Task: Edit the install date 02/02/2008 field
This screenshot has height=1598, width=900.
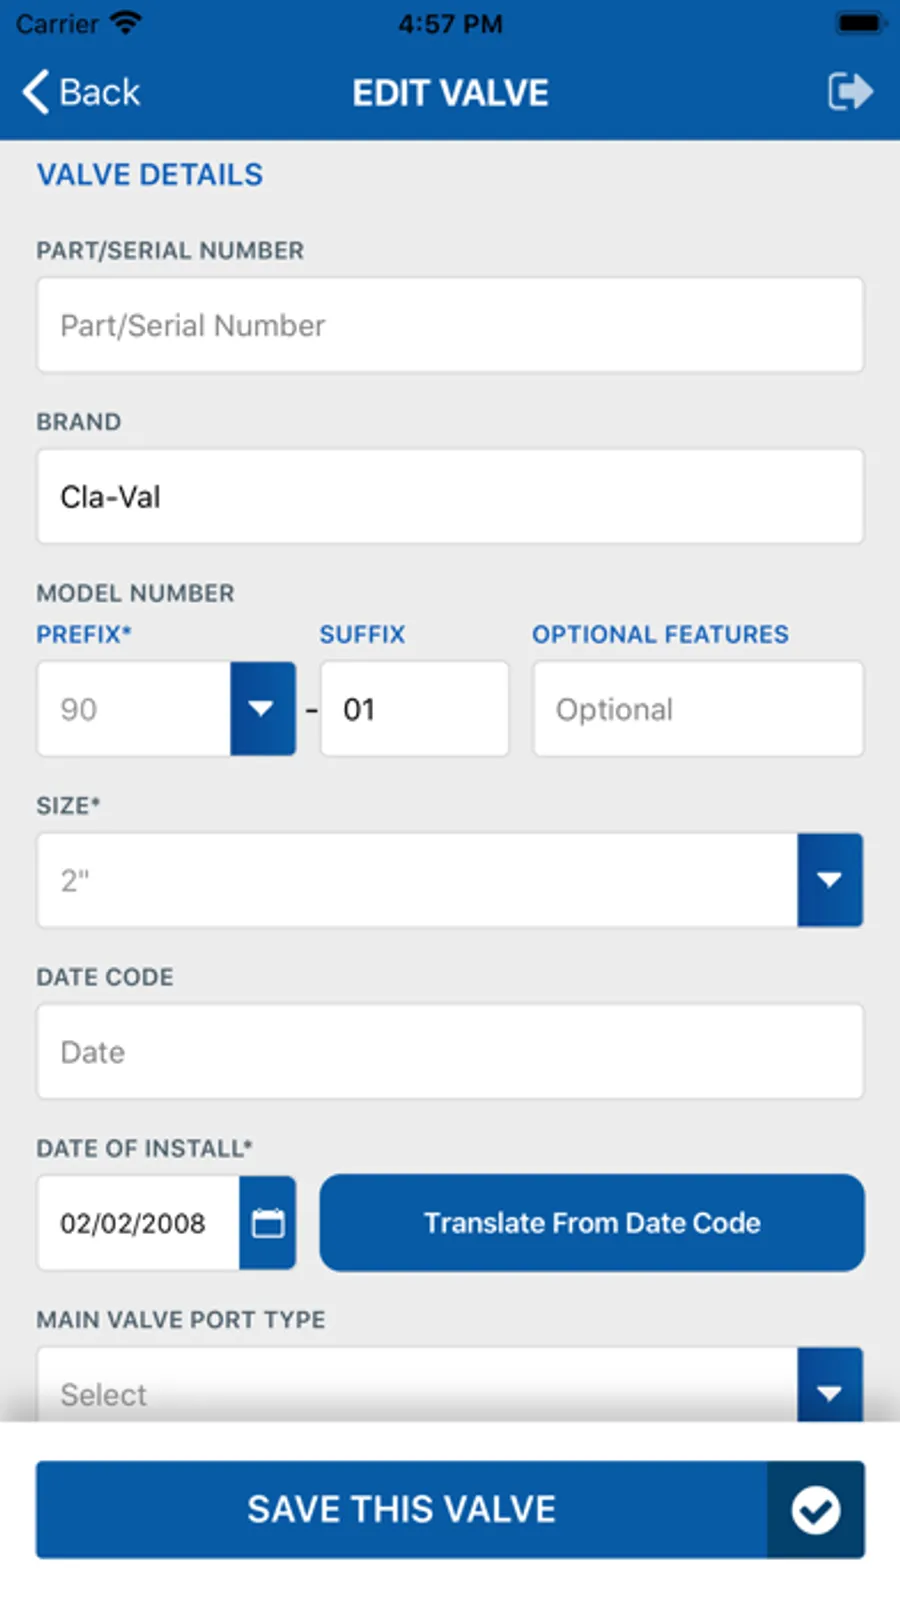Action: pos(138,1223)
